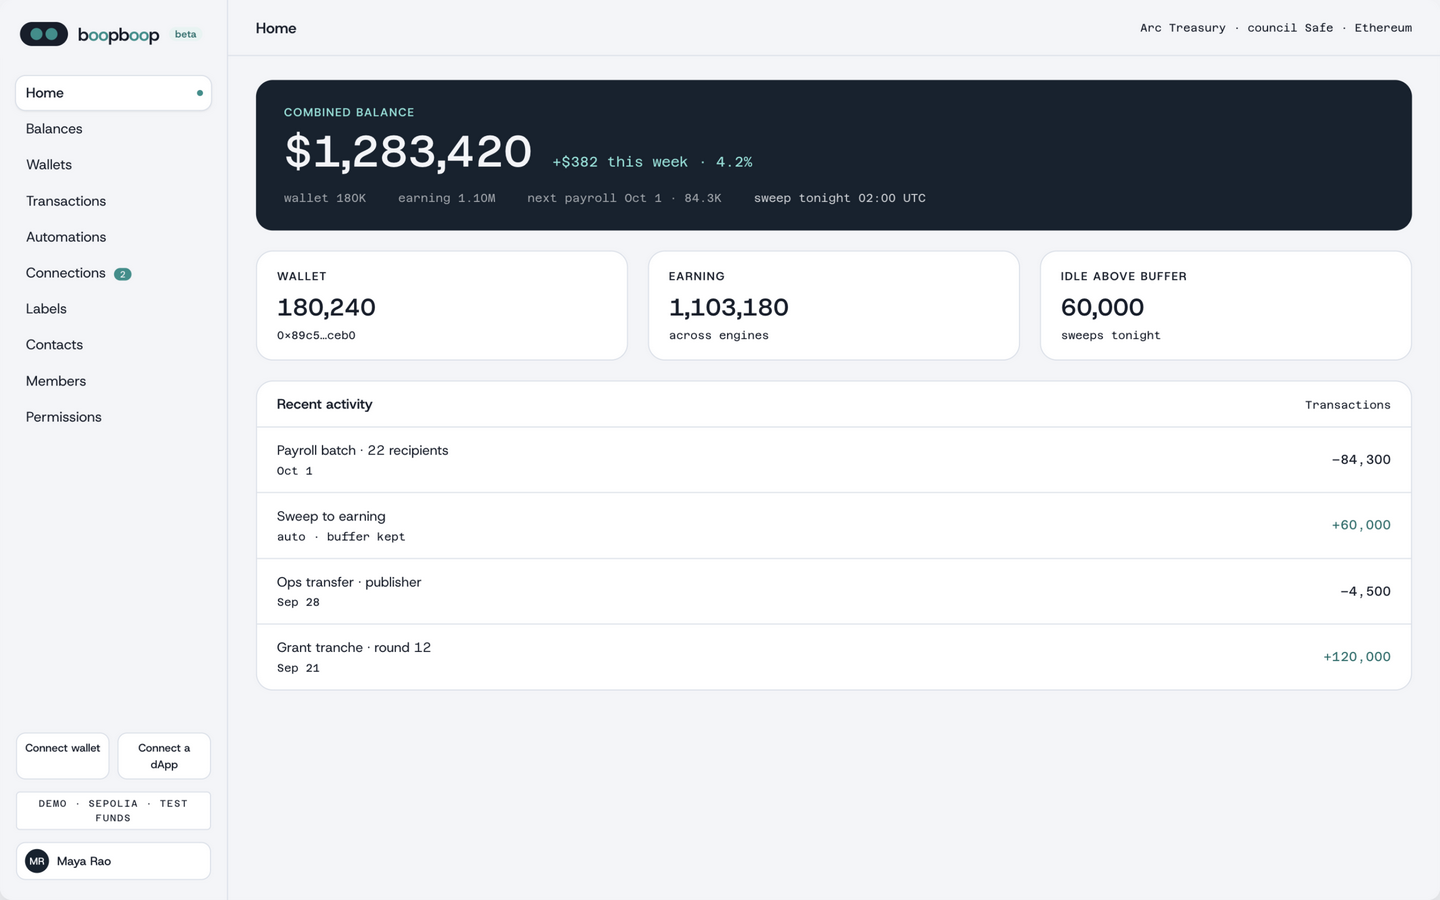Click the Demo Sepolia Test Funds label
The height and width of the screenshot is (900, 1440).
point(113,811)
